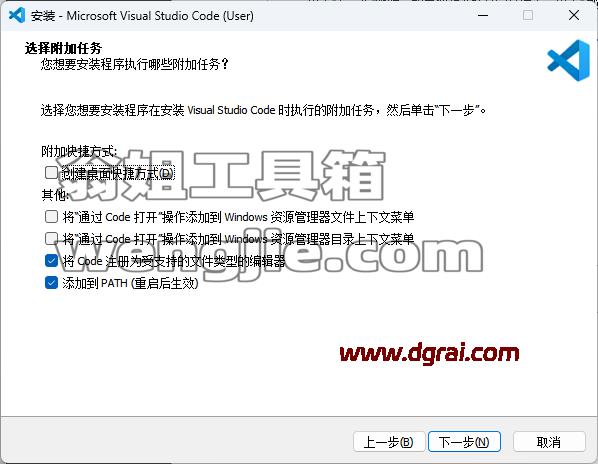Check the 创建桌面快捷方式(D) checkbox
The height and width of the screenshot is (464, 598).
[x=51, y=173]
